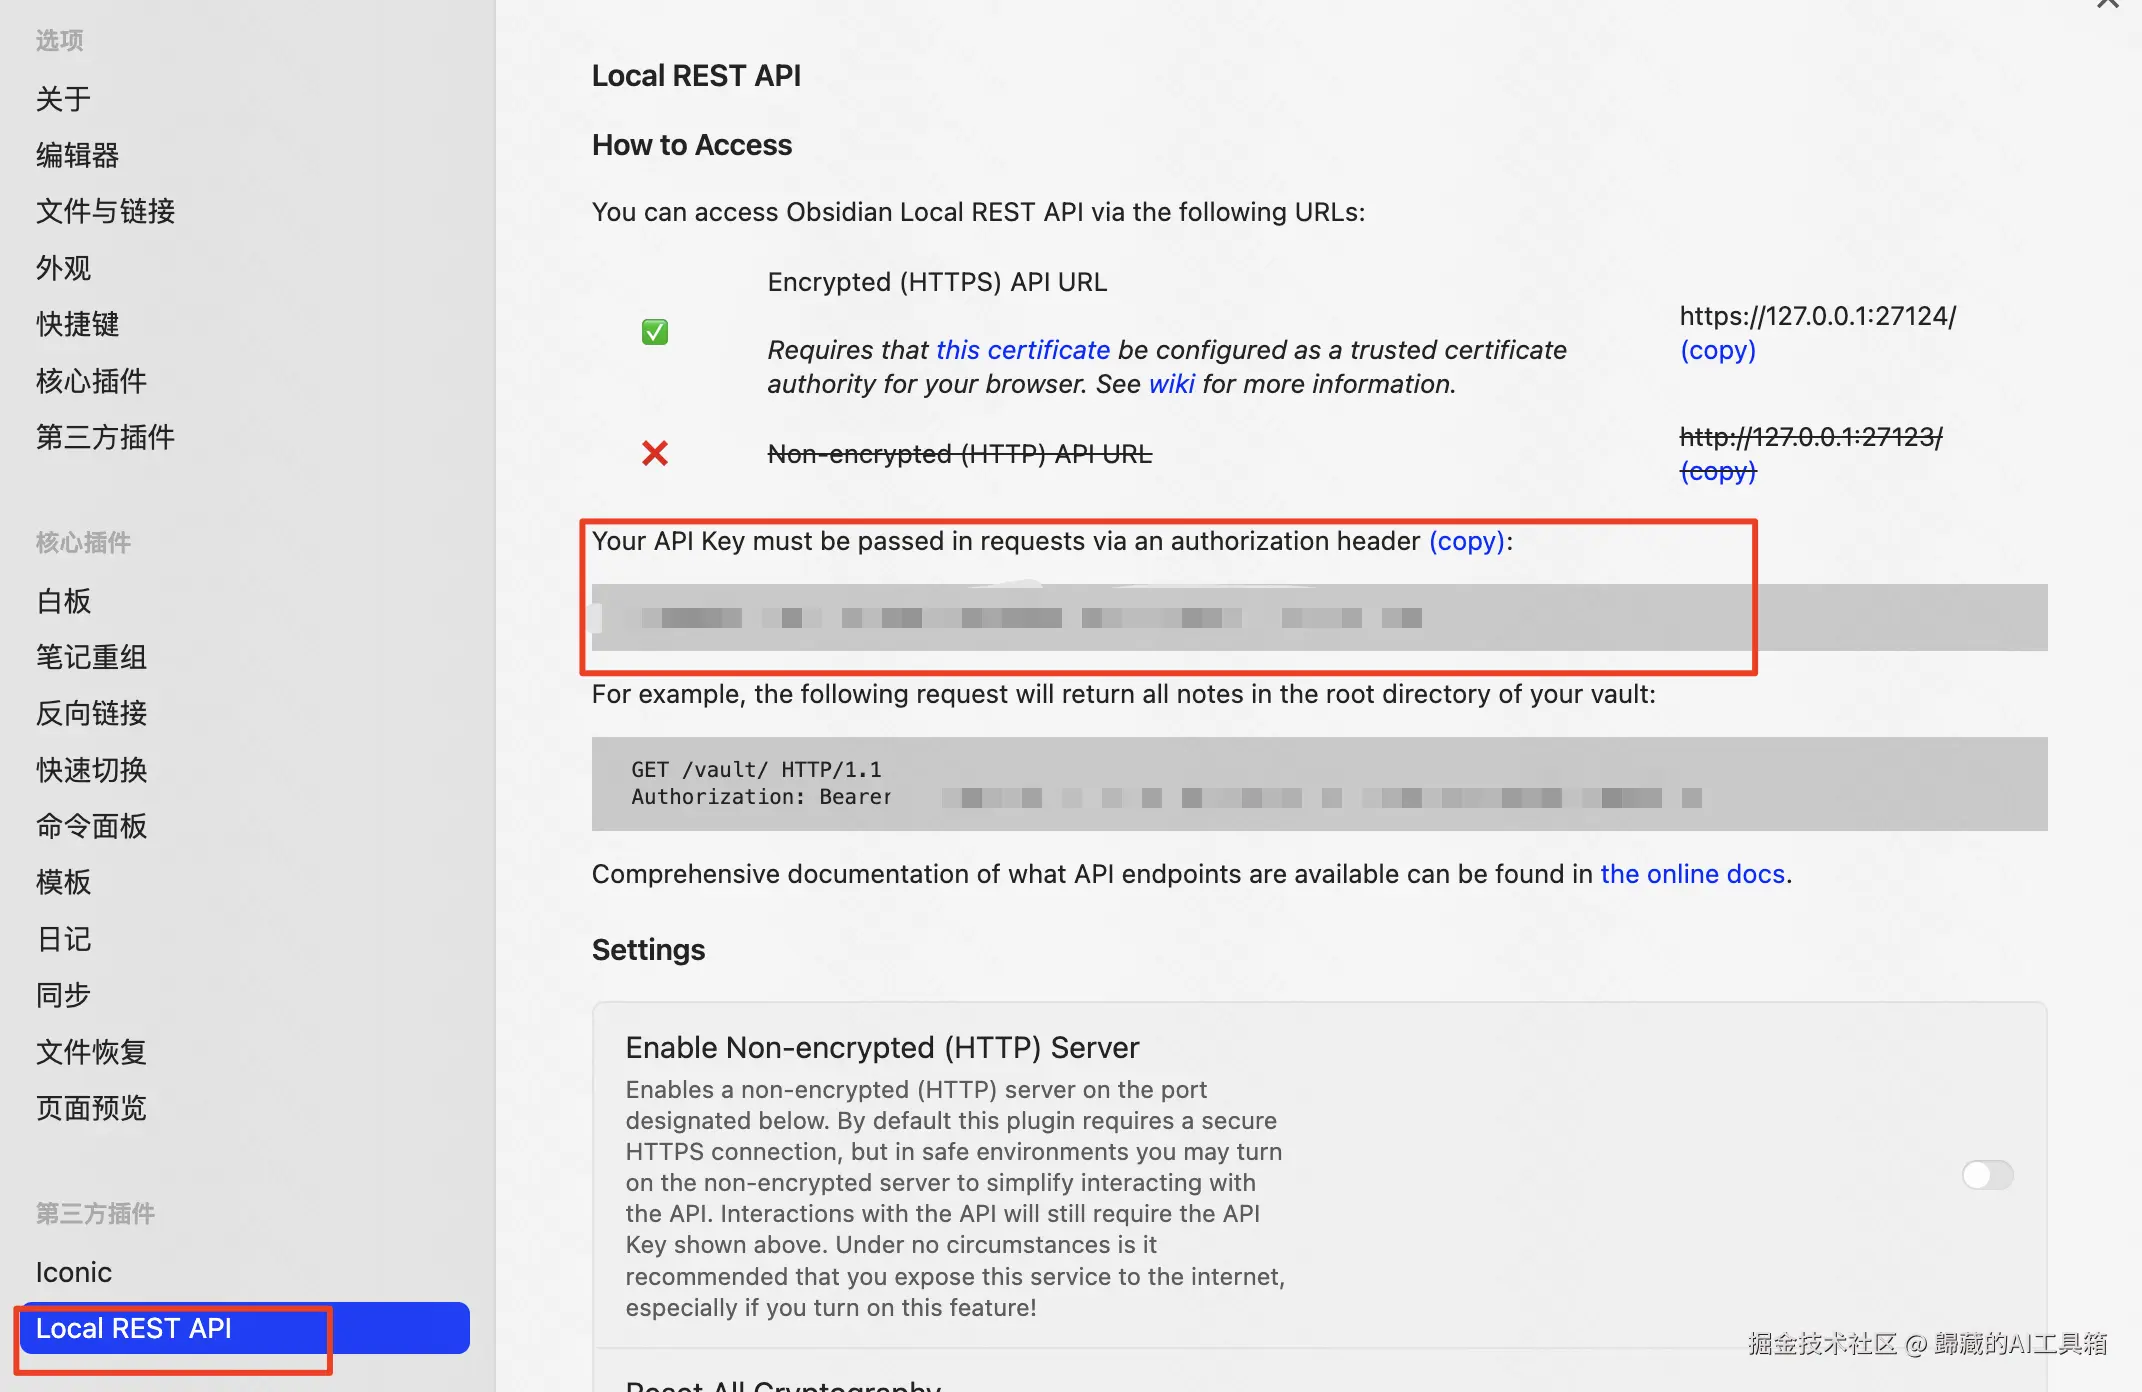Screen dimensions: 2142x1392
Task: Click the authorization header copy link
Action: click(1466, 541)
